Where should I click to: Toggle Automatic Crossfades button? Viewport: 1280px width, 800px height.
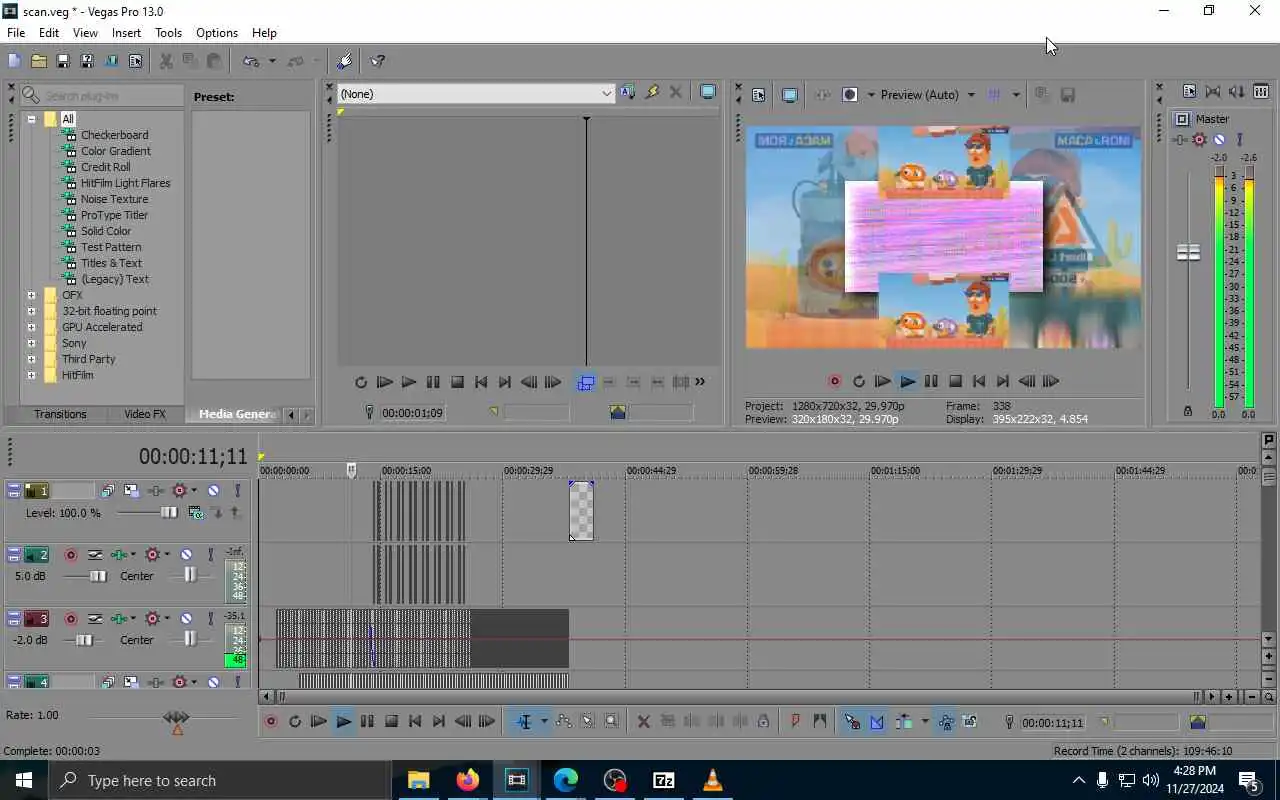click(x=877, y=721)
